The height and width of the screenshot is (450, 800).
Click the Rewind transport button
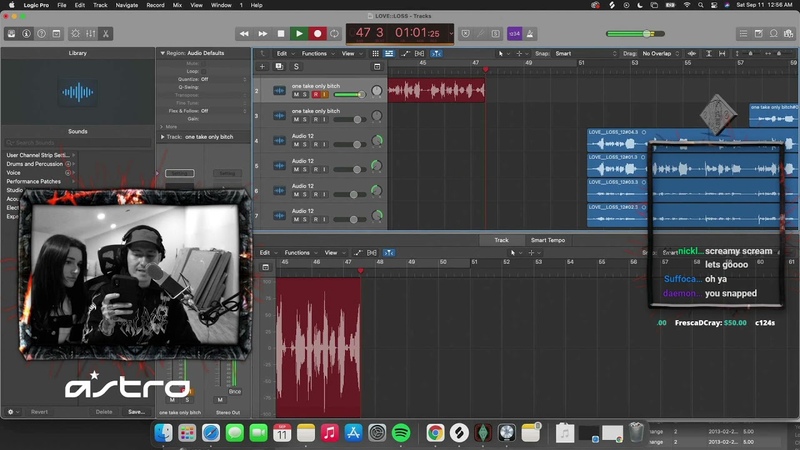(x=244, y=34)
